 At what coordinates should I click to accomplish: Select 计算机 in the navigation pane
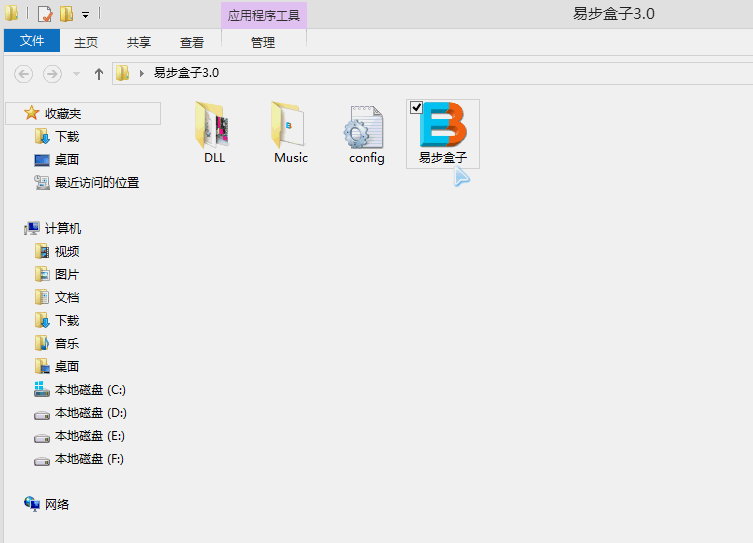(62, 229)
